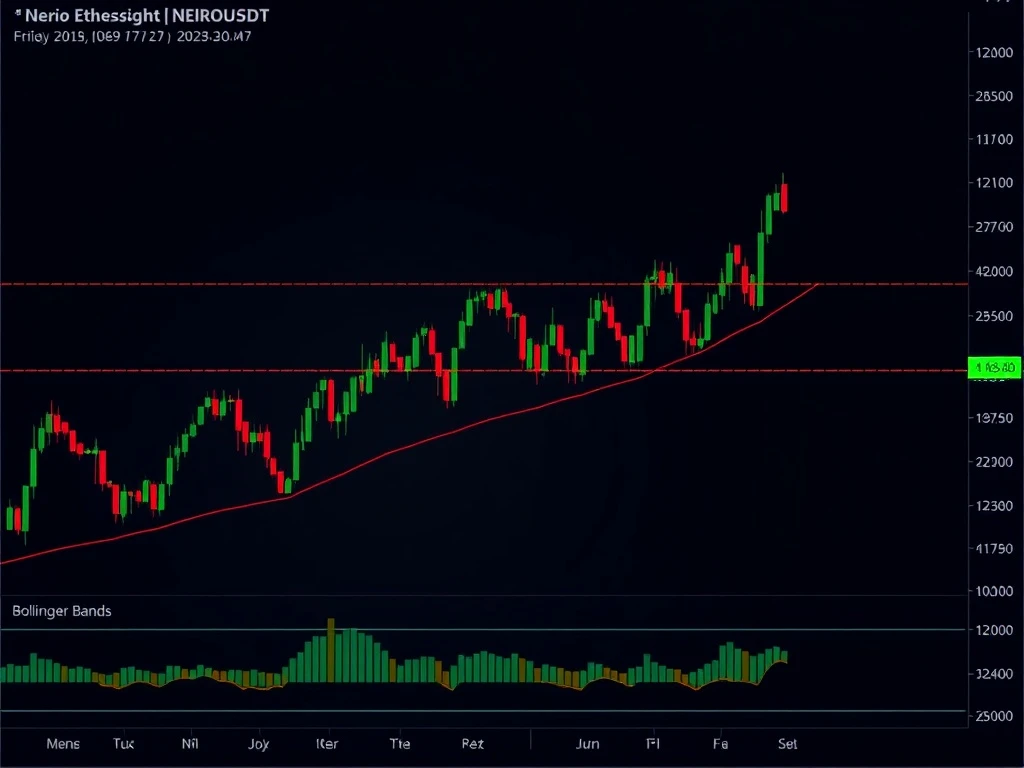This screenshot has height=768, width=1024.
Task: Select the Tuk time axis label
Action: pos(123,744)
